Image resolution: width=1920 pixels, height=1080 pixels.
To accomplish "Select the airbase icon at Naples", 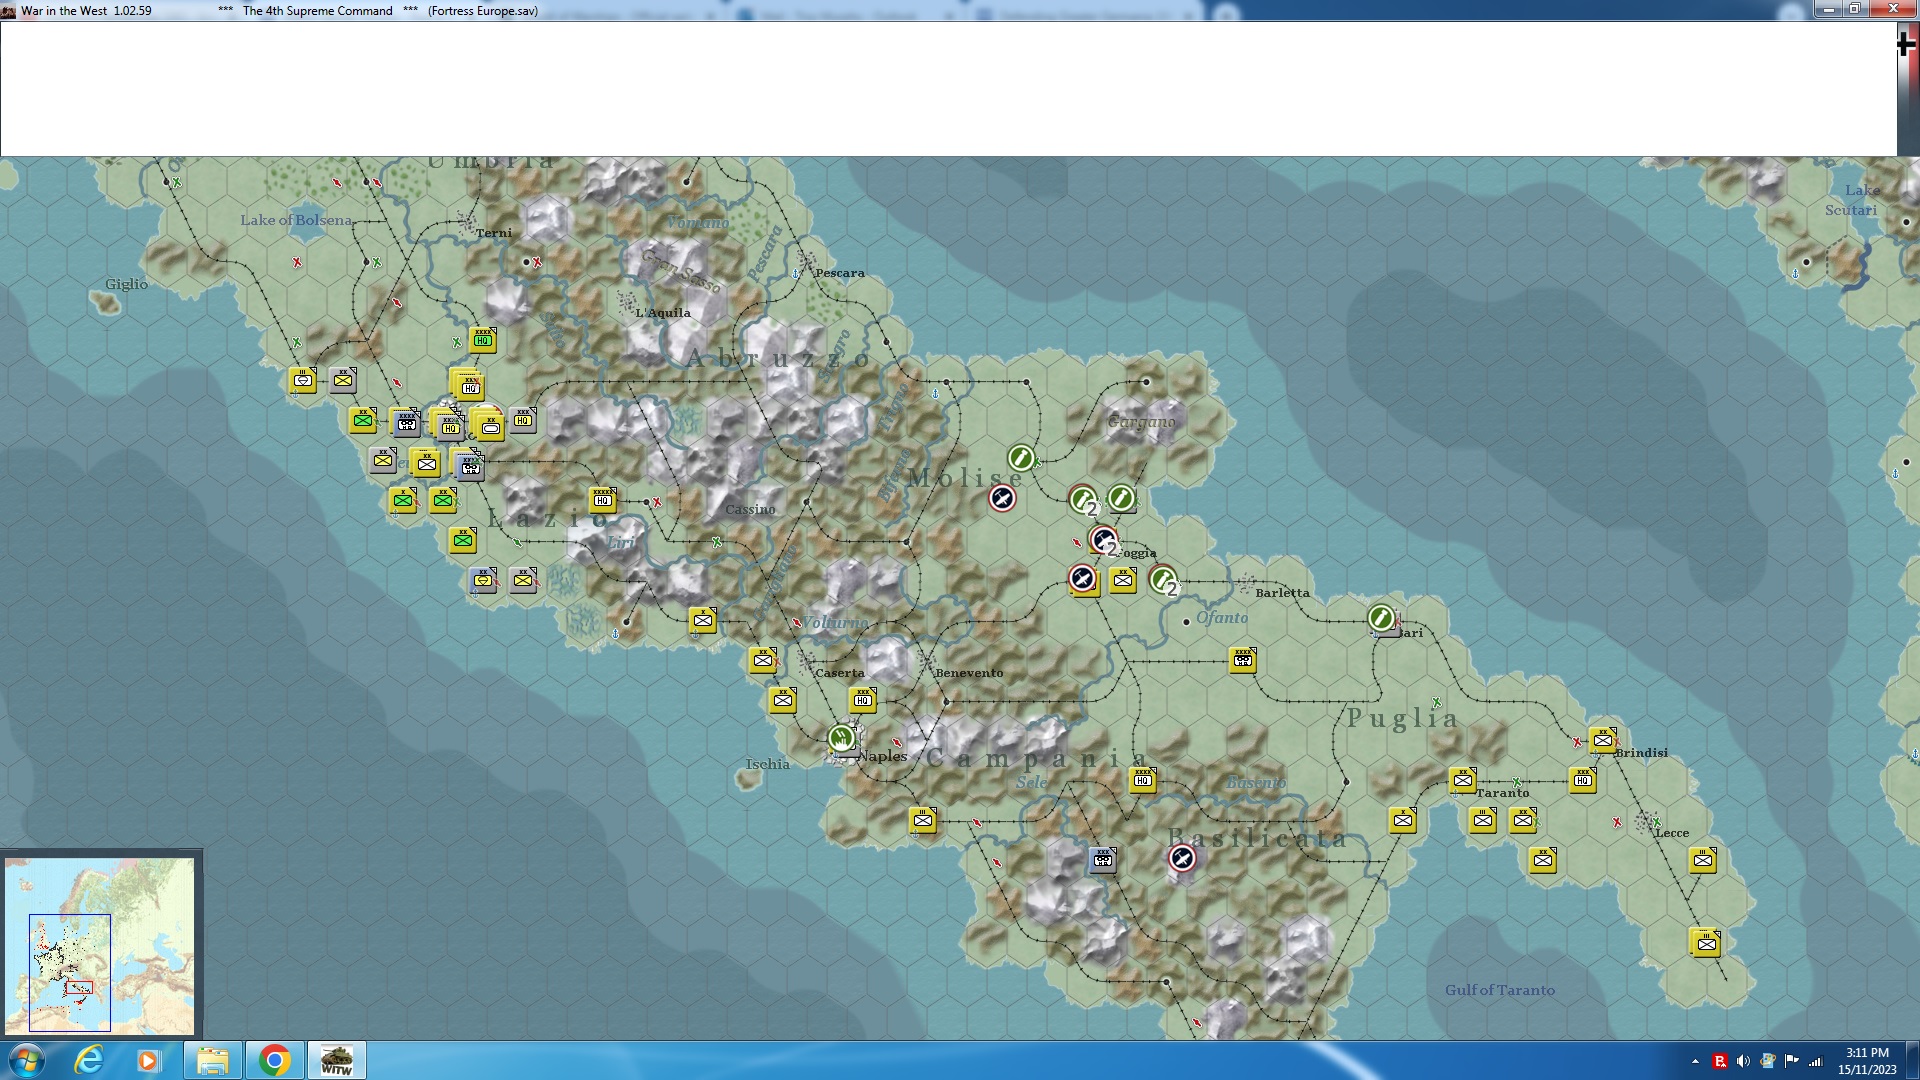I will 842,739.
